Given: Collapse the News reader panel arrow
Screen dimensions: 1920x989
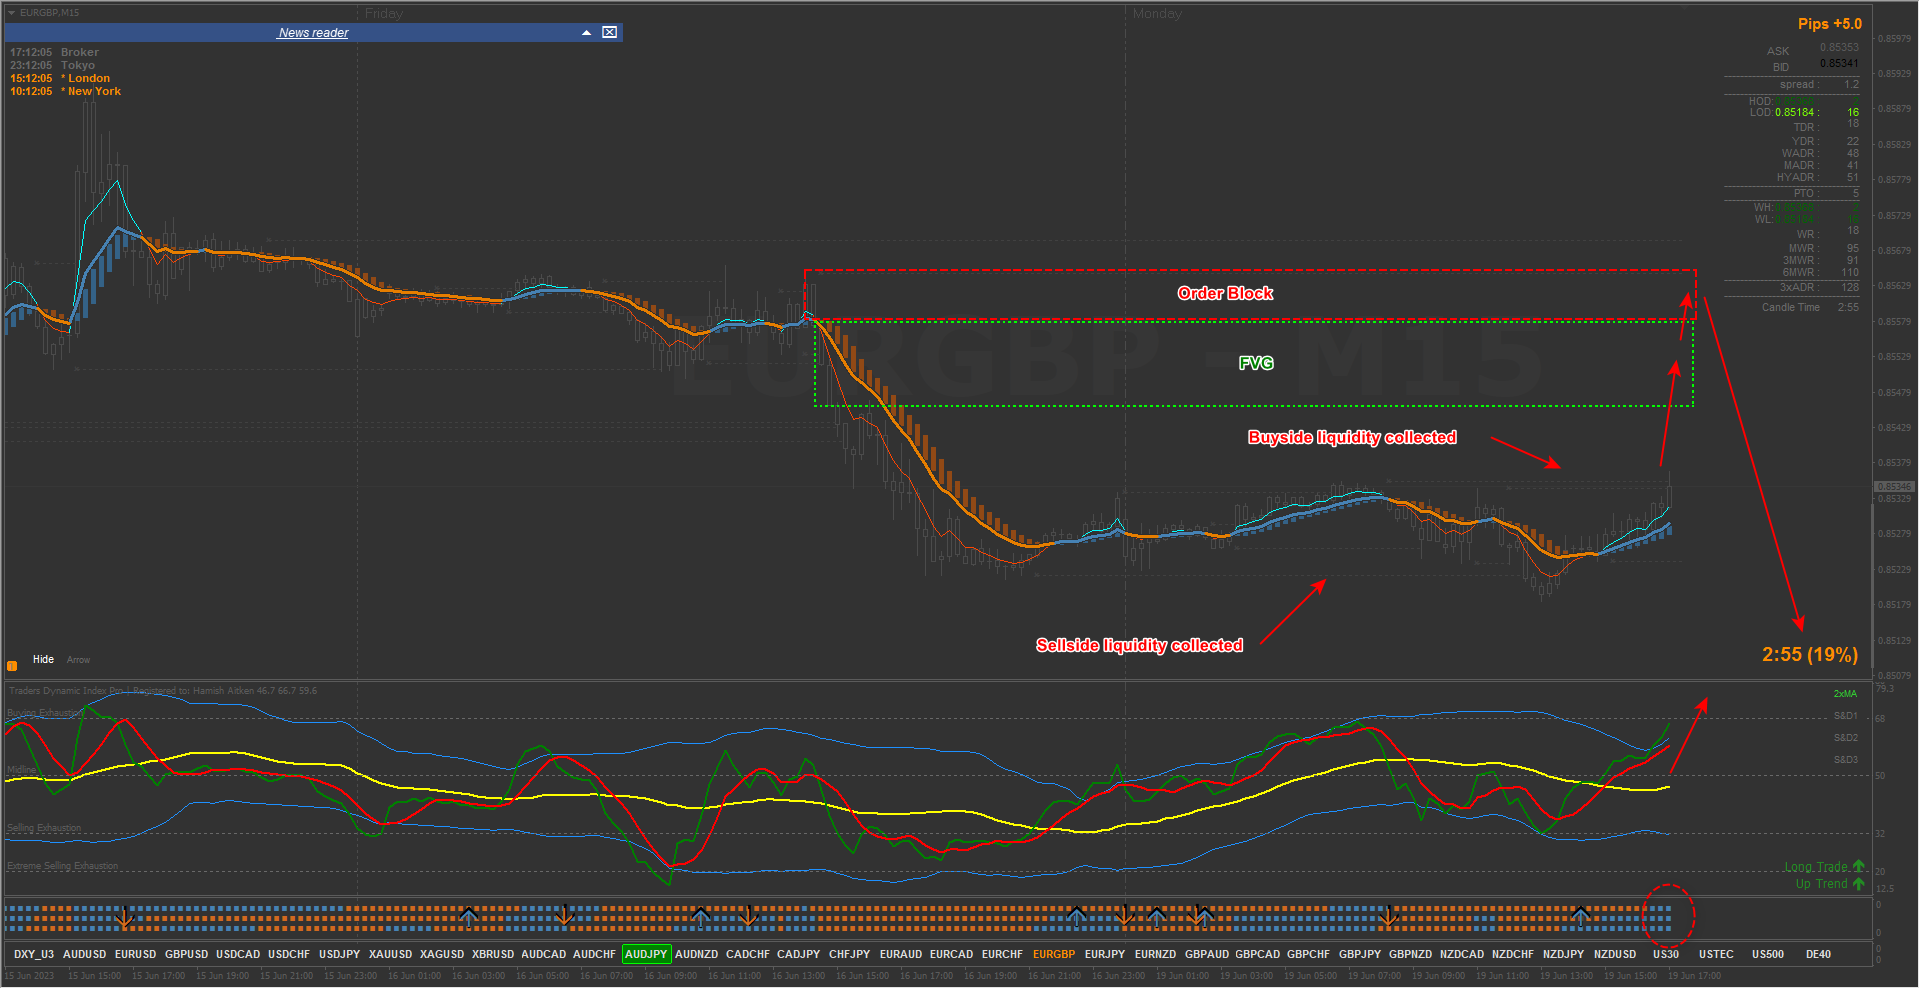Looking at the screenshot, I should click(587, 33).
